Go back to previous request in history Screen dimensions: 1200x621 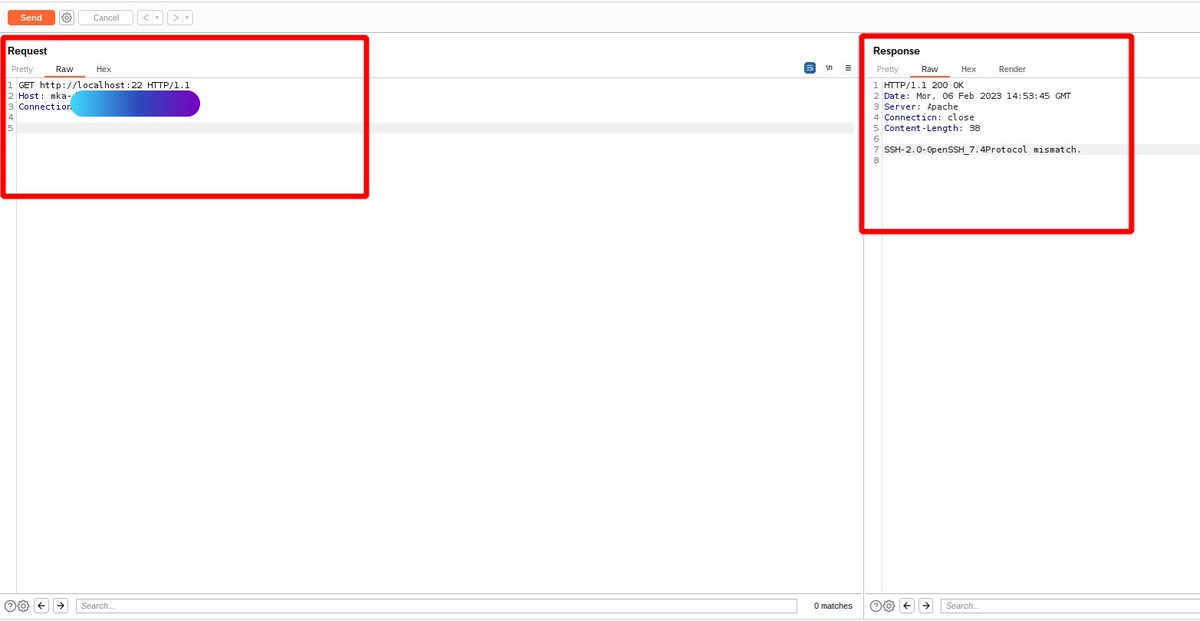[x=145, y=17]
